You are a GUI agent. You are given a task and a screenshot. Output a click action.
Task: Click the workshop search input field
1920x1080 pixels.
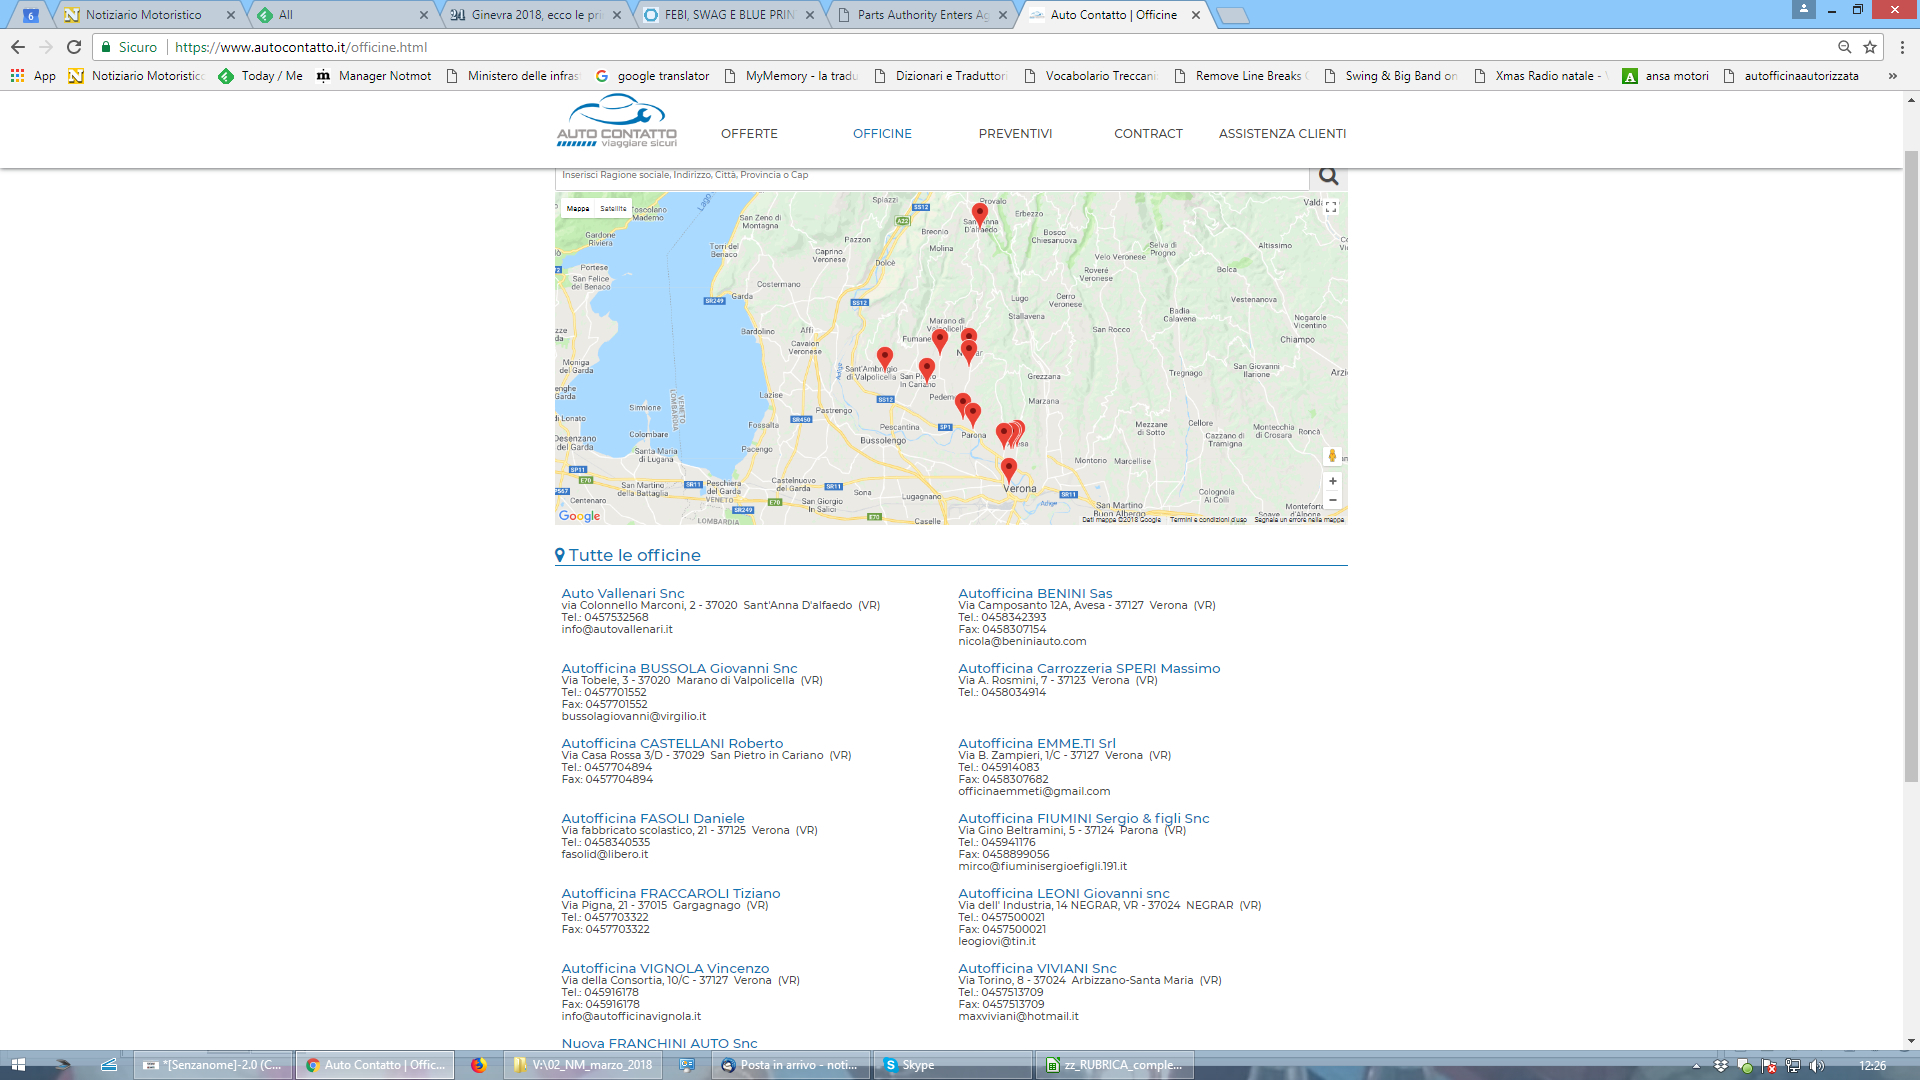932,176
